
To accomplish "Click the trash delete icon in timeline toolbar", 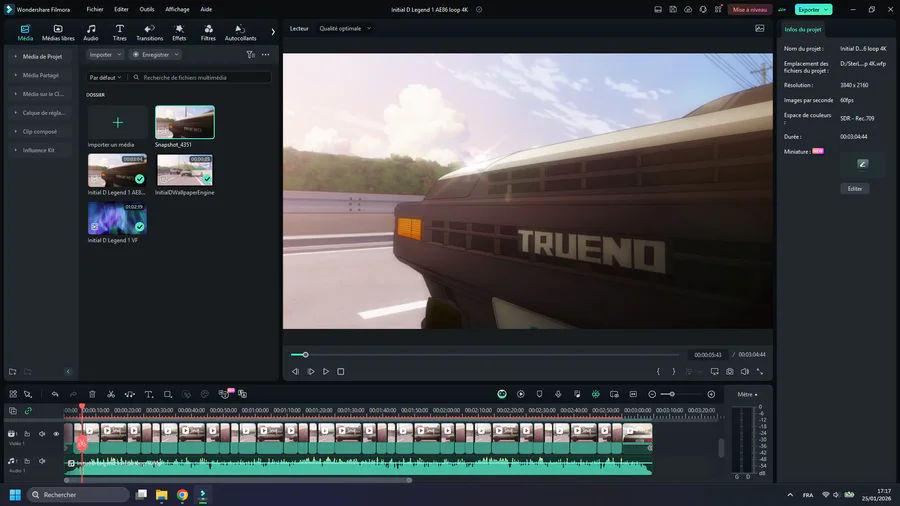I will point(92,394).
